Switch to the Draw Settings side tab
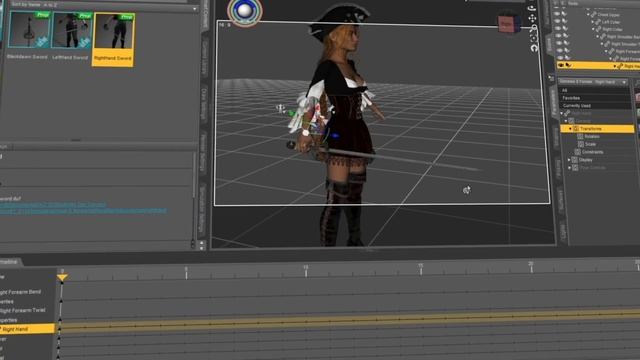 pos(204,104)
